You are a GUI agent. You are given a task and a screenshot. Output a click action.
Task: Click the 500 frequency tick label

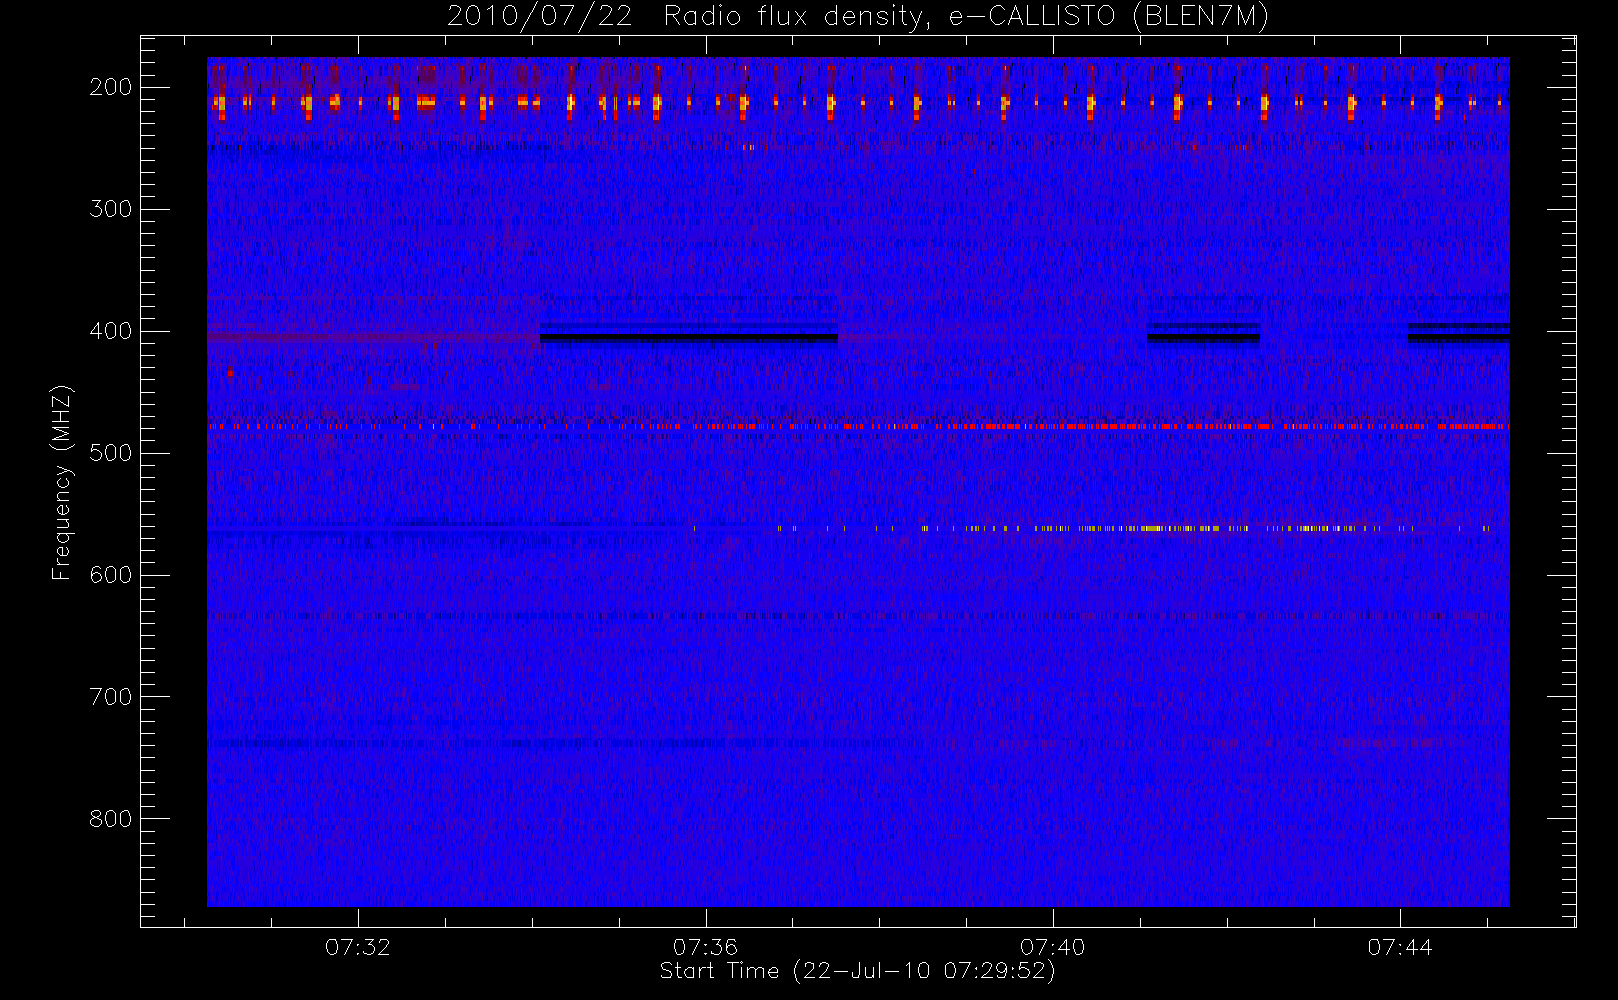click(x=111, y=453)
